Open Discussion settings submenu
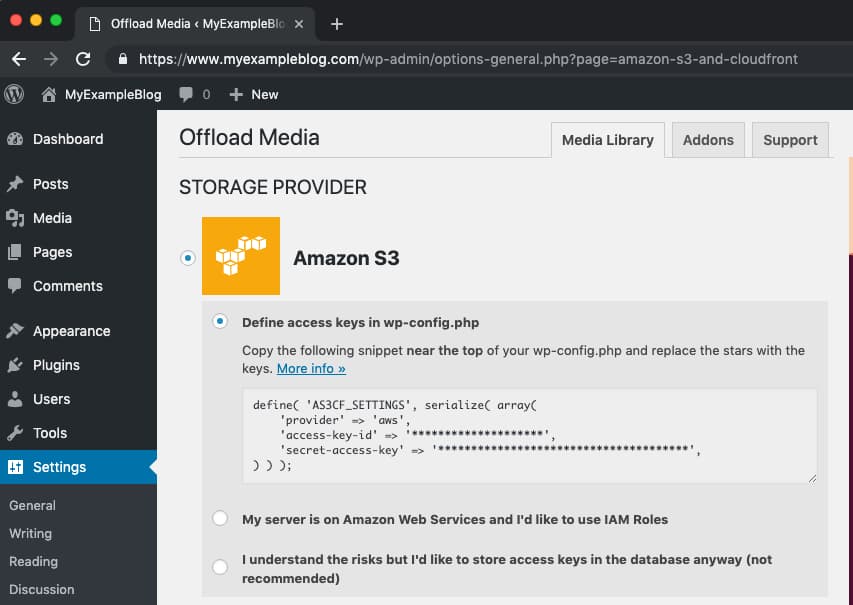The width and height of the screenshot is (853, 605). 41,589
